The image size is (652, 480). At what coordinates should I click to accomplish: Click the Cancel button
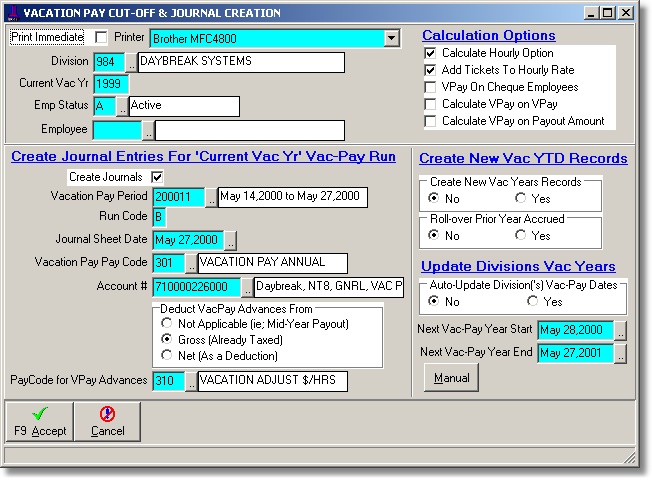point(107,421)
